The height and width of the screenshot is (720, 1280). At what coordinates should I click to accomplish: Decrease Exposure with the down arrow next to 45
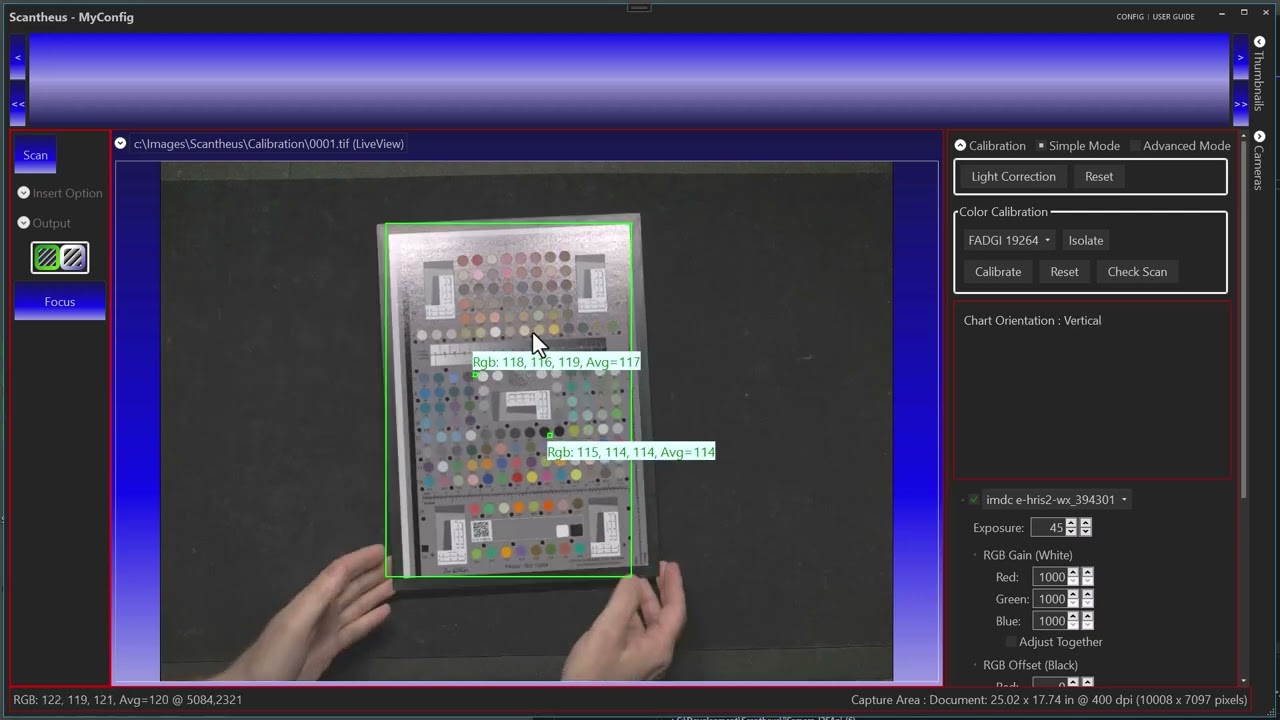click(x=1071, y=532)
